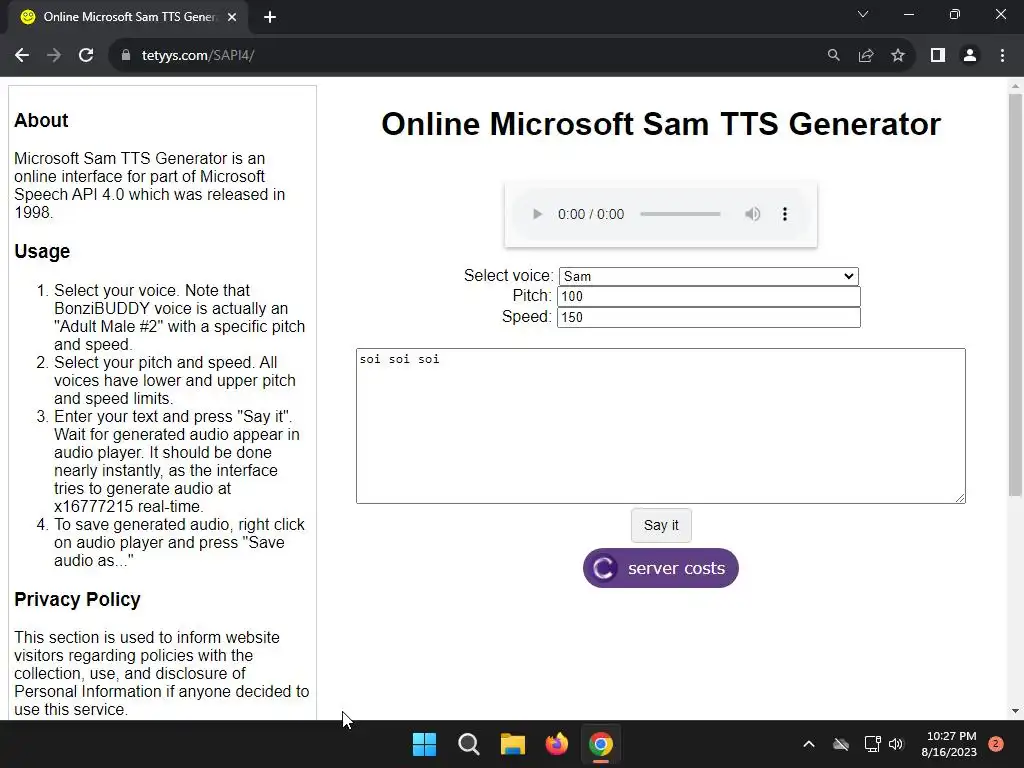Open File Explorer from taskbar
This screenshot has width=1024, height=768.
point(513,744)
